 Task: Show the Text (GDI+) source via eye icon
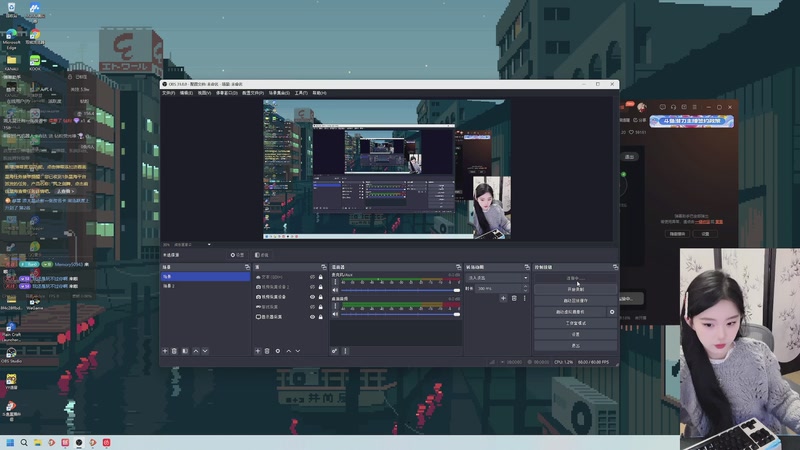[312, 277]
